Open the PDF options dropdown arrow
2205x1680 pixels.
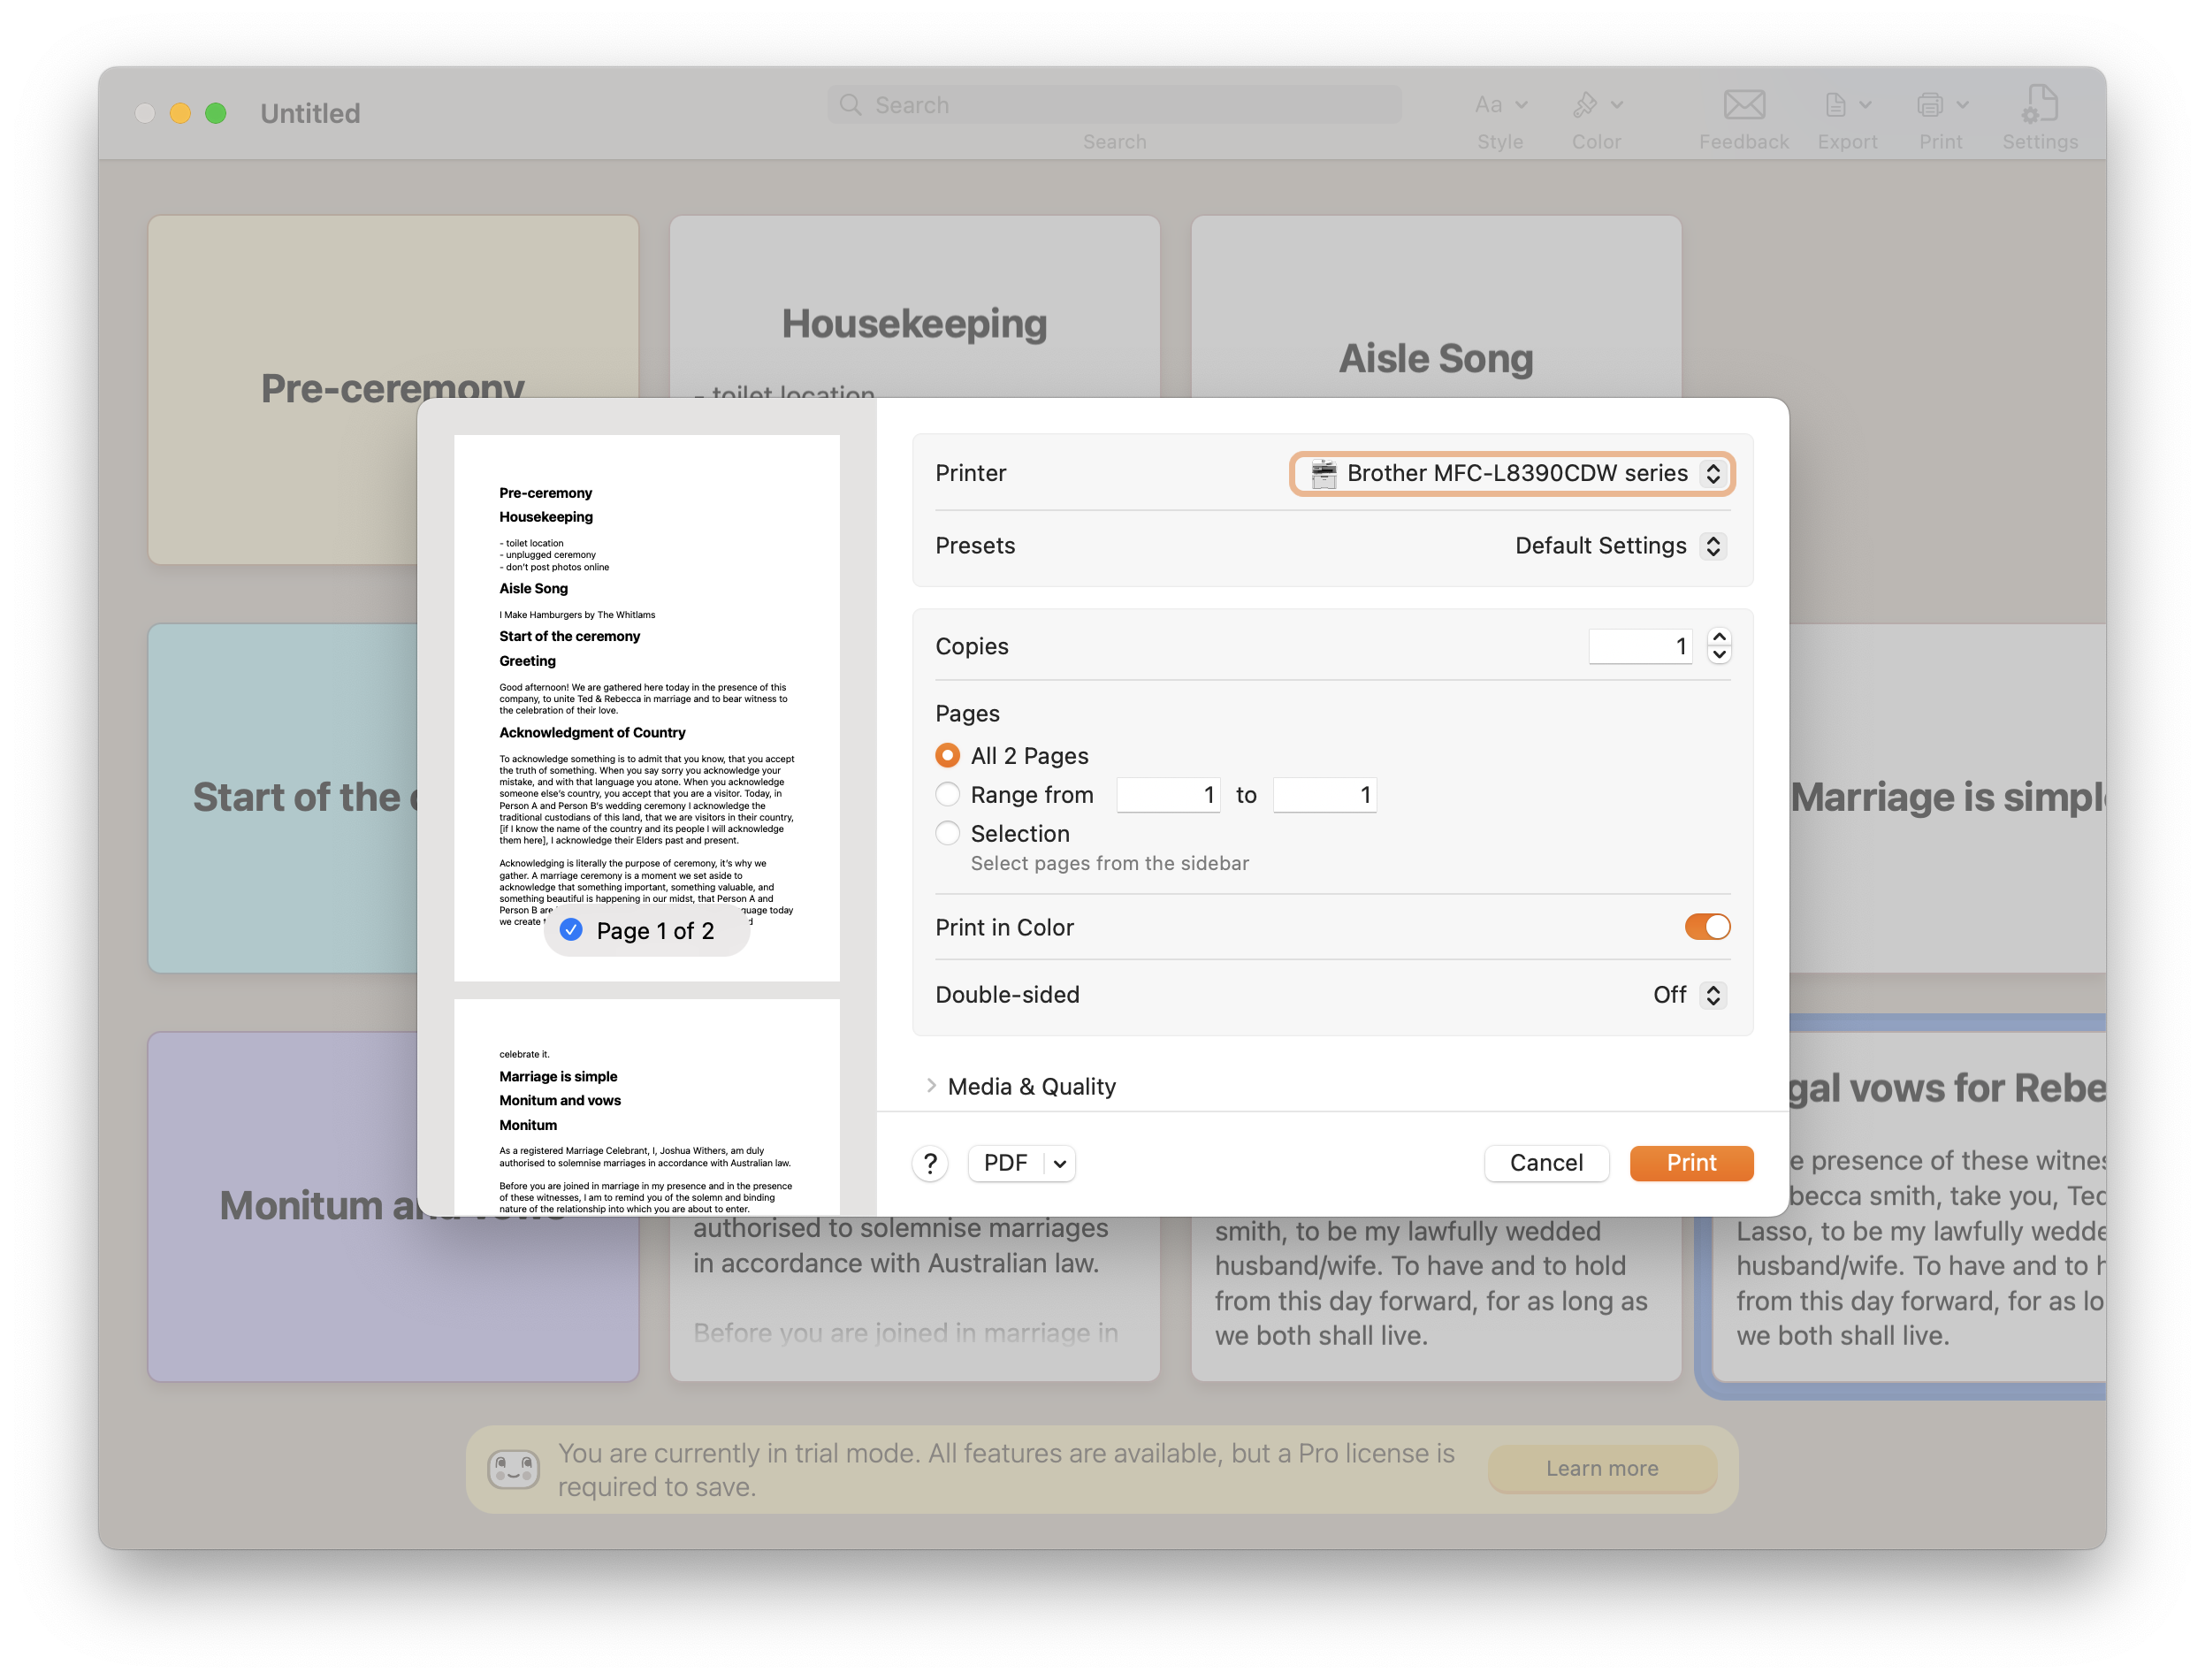click(1060, 1163)
